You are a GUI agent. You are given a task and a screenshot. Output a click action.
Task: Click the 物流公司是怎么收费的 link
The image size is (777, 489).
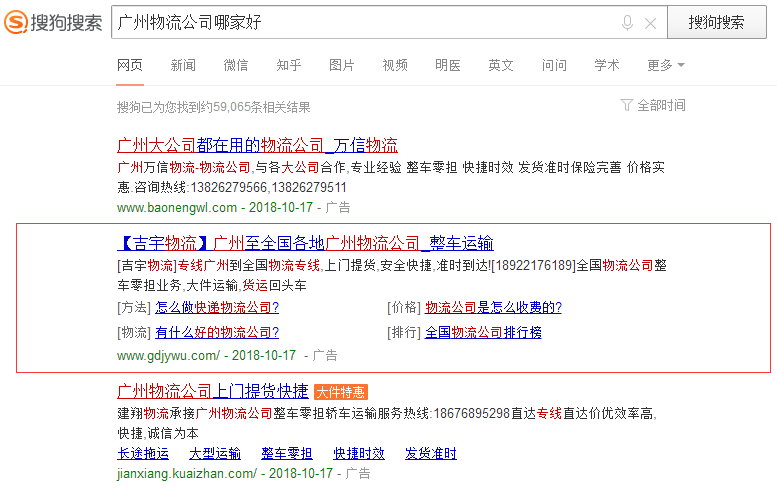[493, 307]
